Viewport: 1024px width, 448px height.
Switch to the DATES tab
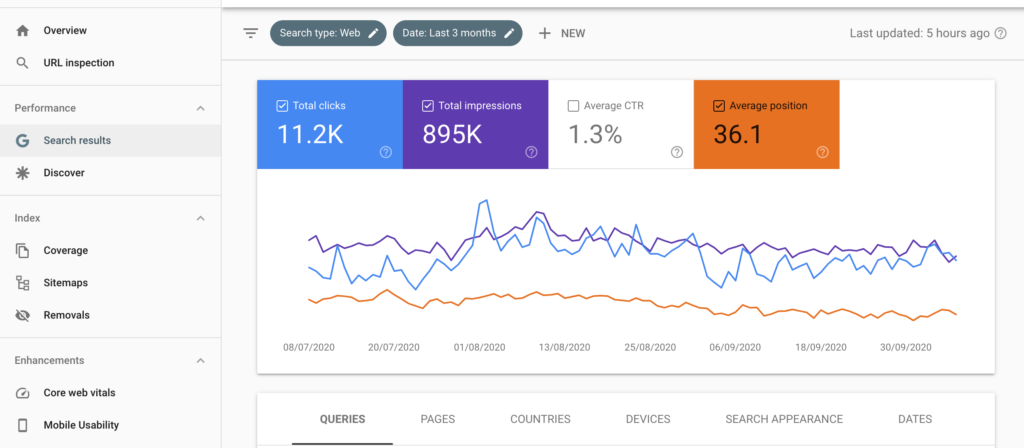point(915,419)
